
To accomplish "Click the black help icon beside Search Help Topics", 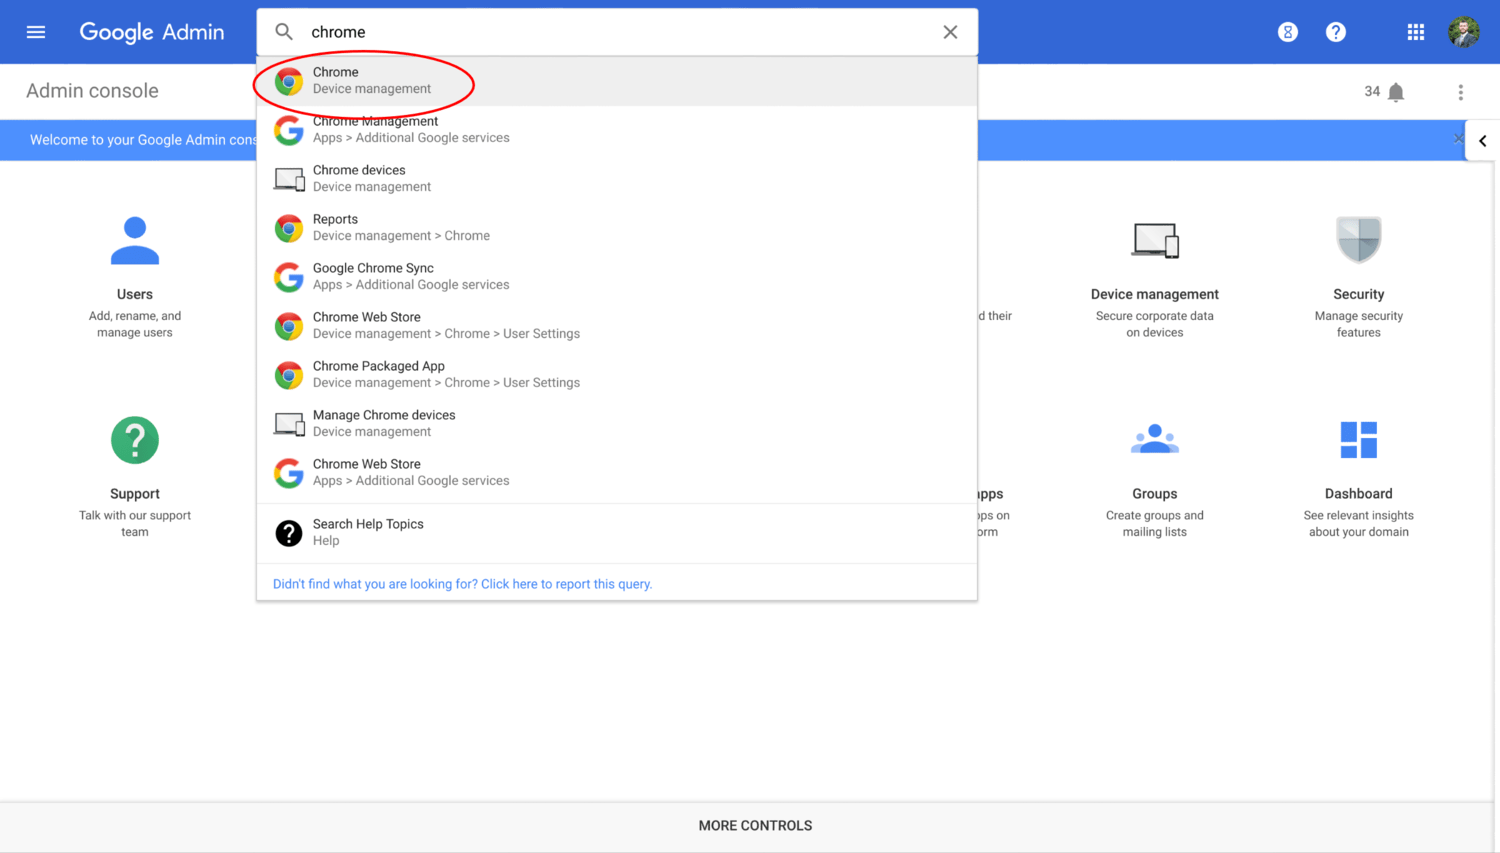I will tap(289, 533).
